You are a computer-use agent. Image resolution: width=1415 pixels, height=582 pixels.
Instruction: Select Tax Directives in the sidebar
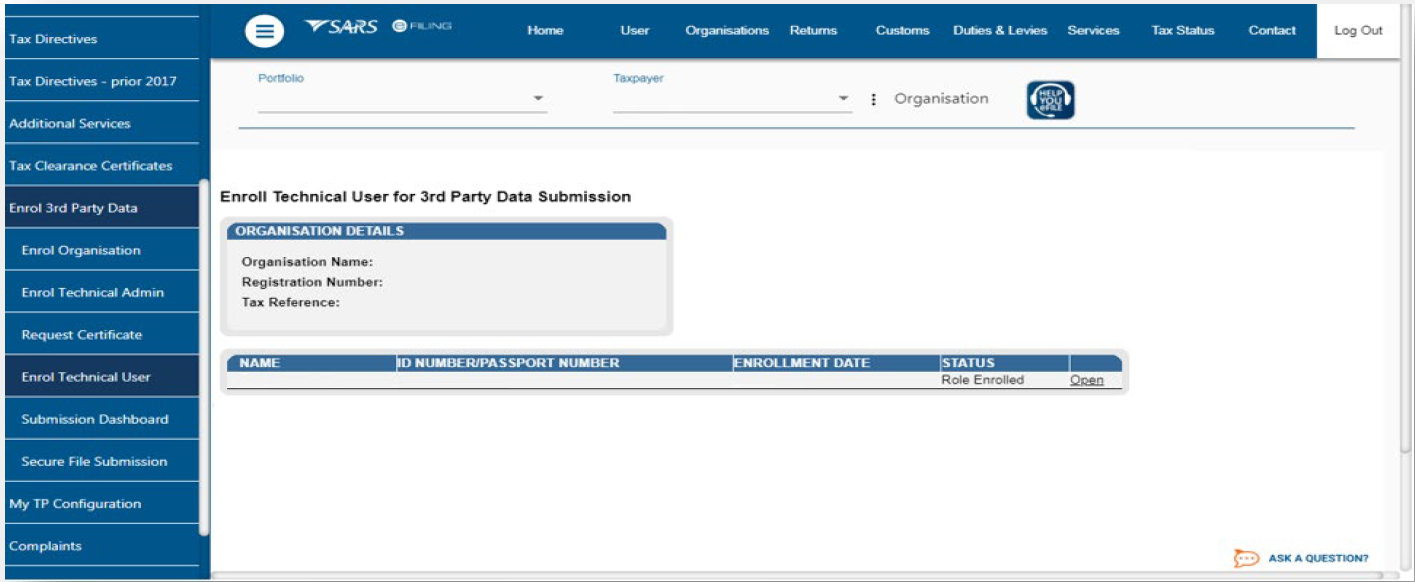pyautogui.click(x=100, y=39)
